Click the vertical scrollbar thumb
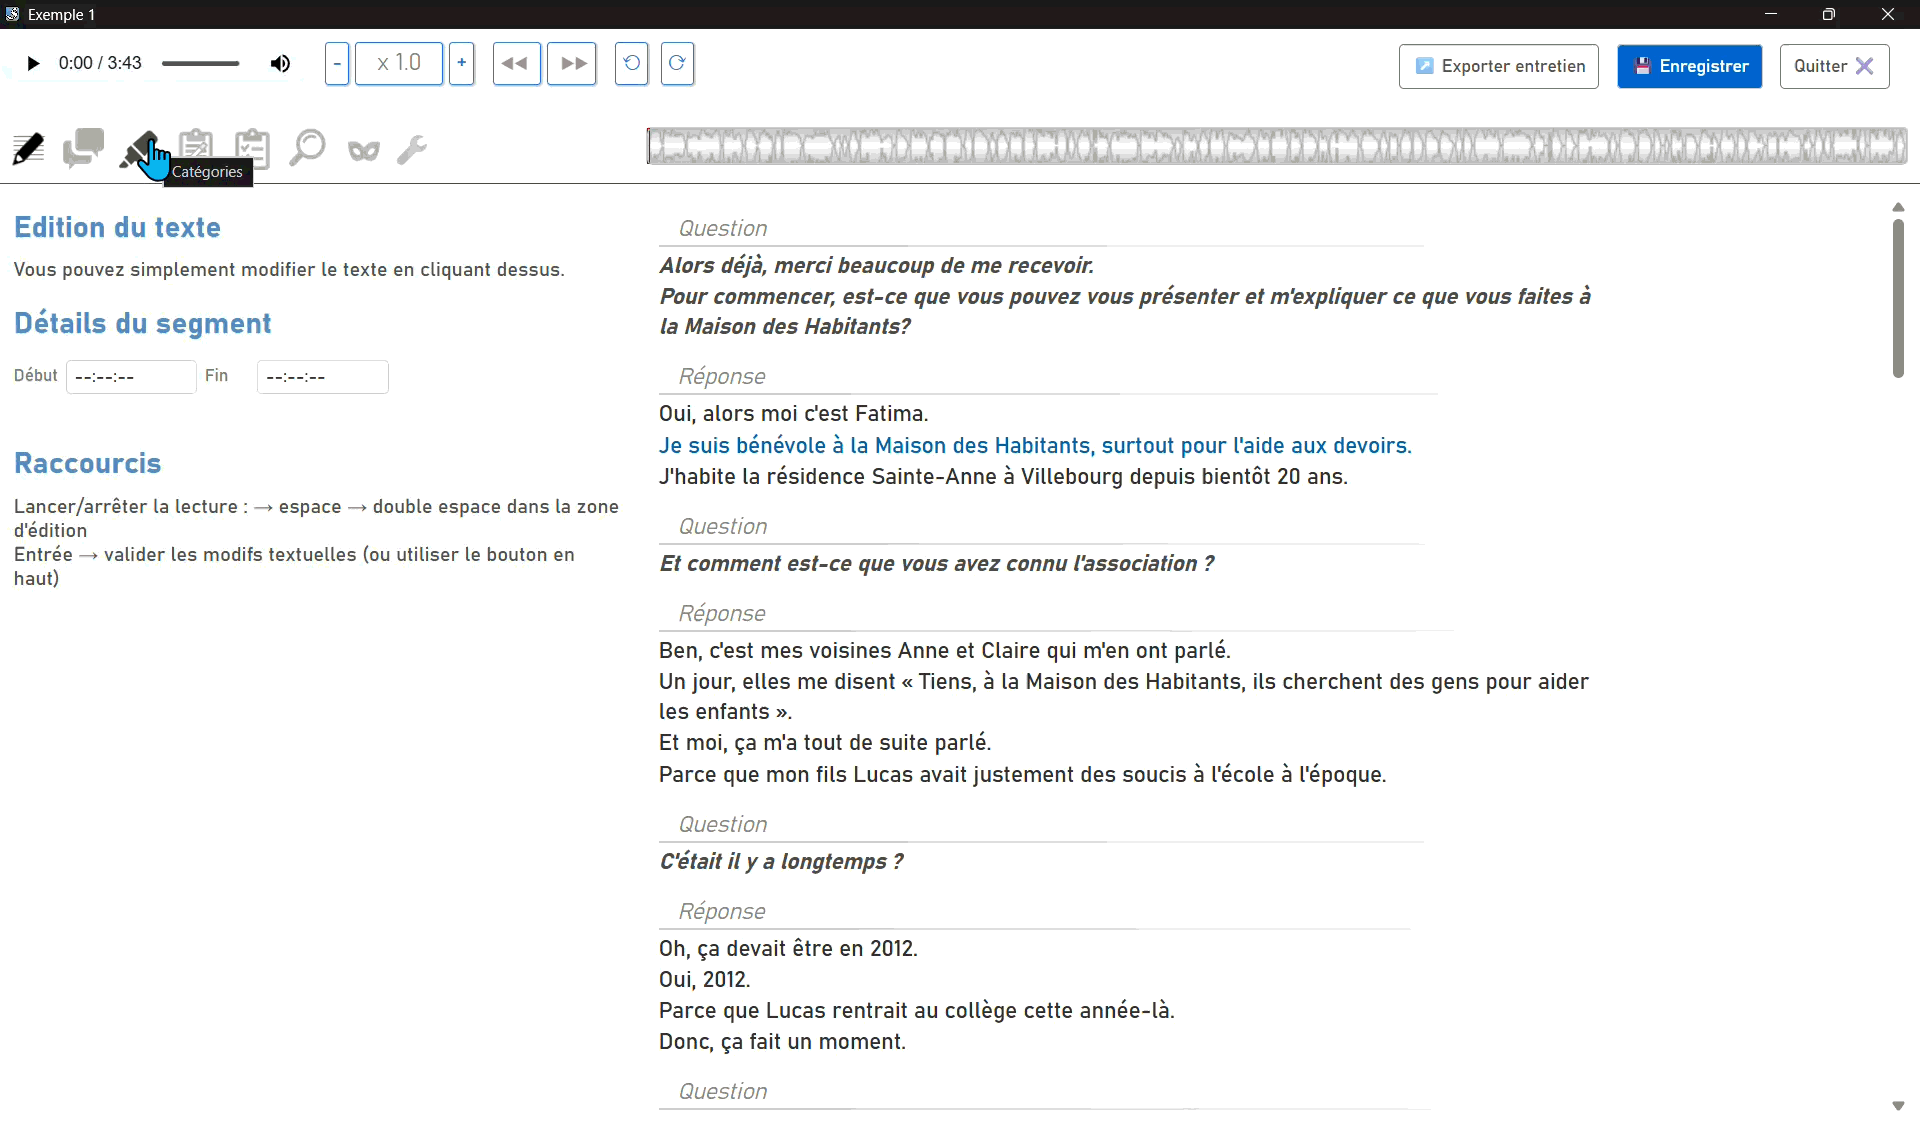The height and width of the screenshot is (1138, 1920). (x=1898, y=298)
